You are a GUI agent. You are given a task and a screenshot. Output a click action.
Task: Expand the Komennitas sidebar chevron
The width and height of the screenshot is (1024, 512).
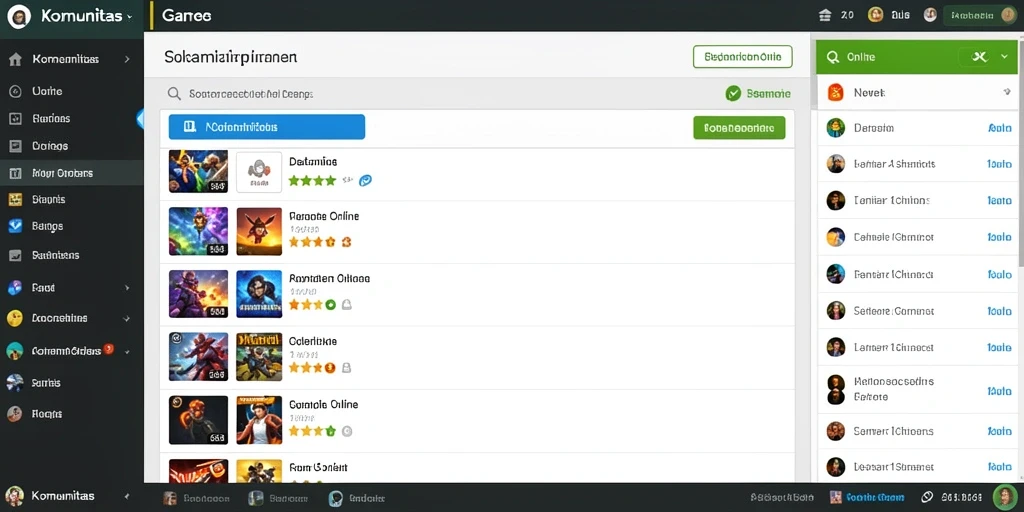click(127, 59)
